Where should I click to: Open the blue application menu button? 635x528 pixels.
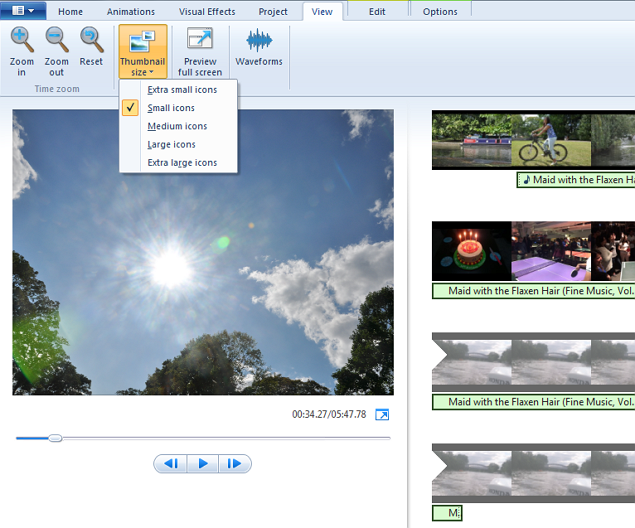[23, 10]
